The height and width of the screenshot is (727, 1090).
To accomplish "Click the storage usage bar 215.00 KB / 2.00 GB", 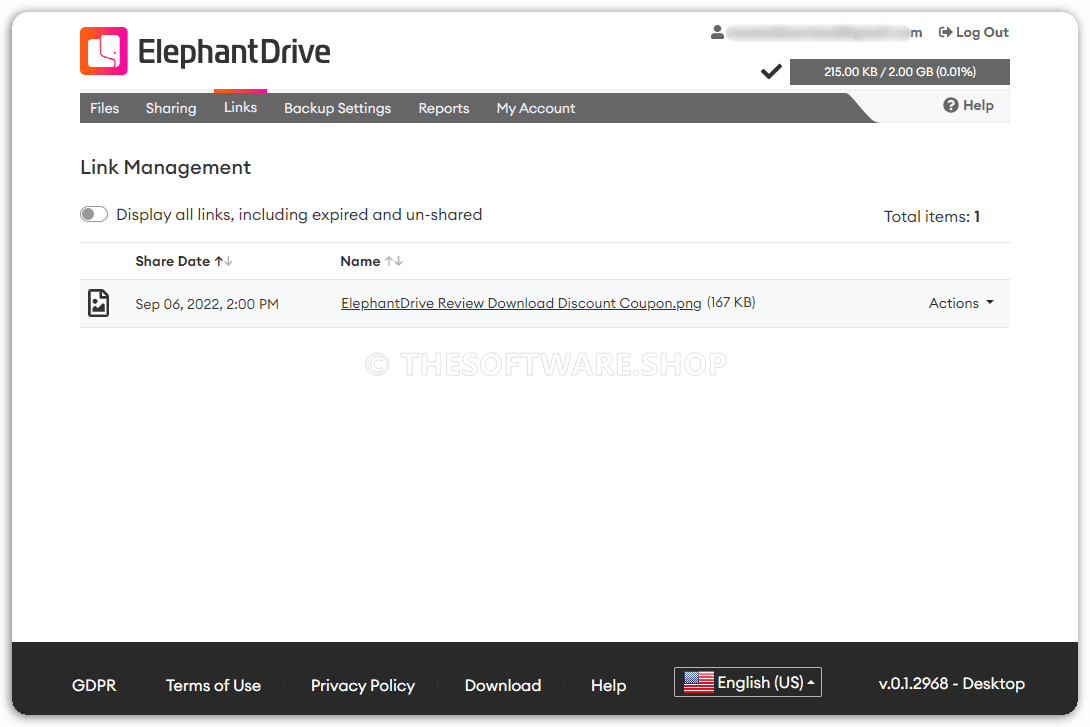I will tap(900, 72).
